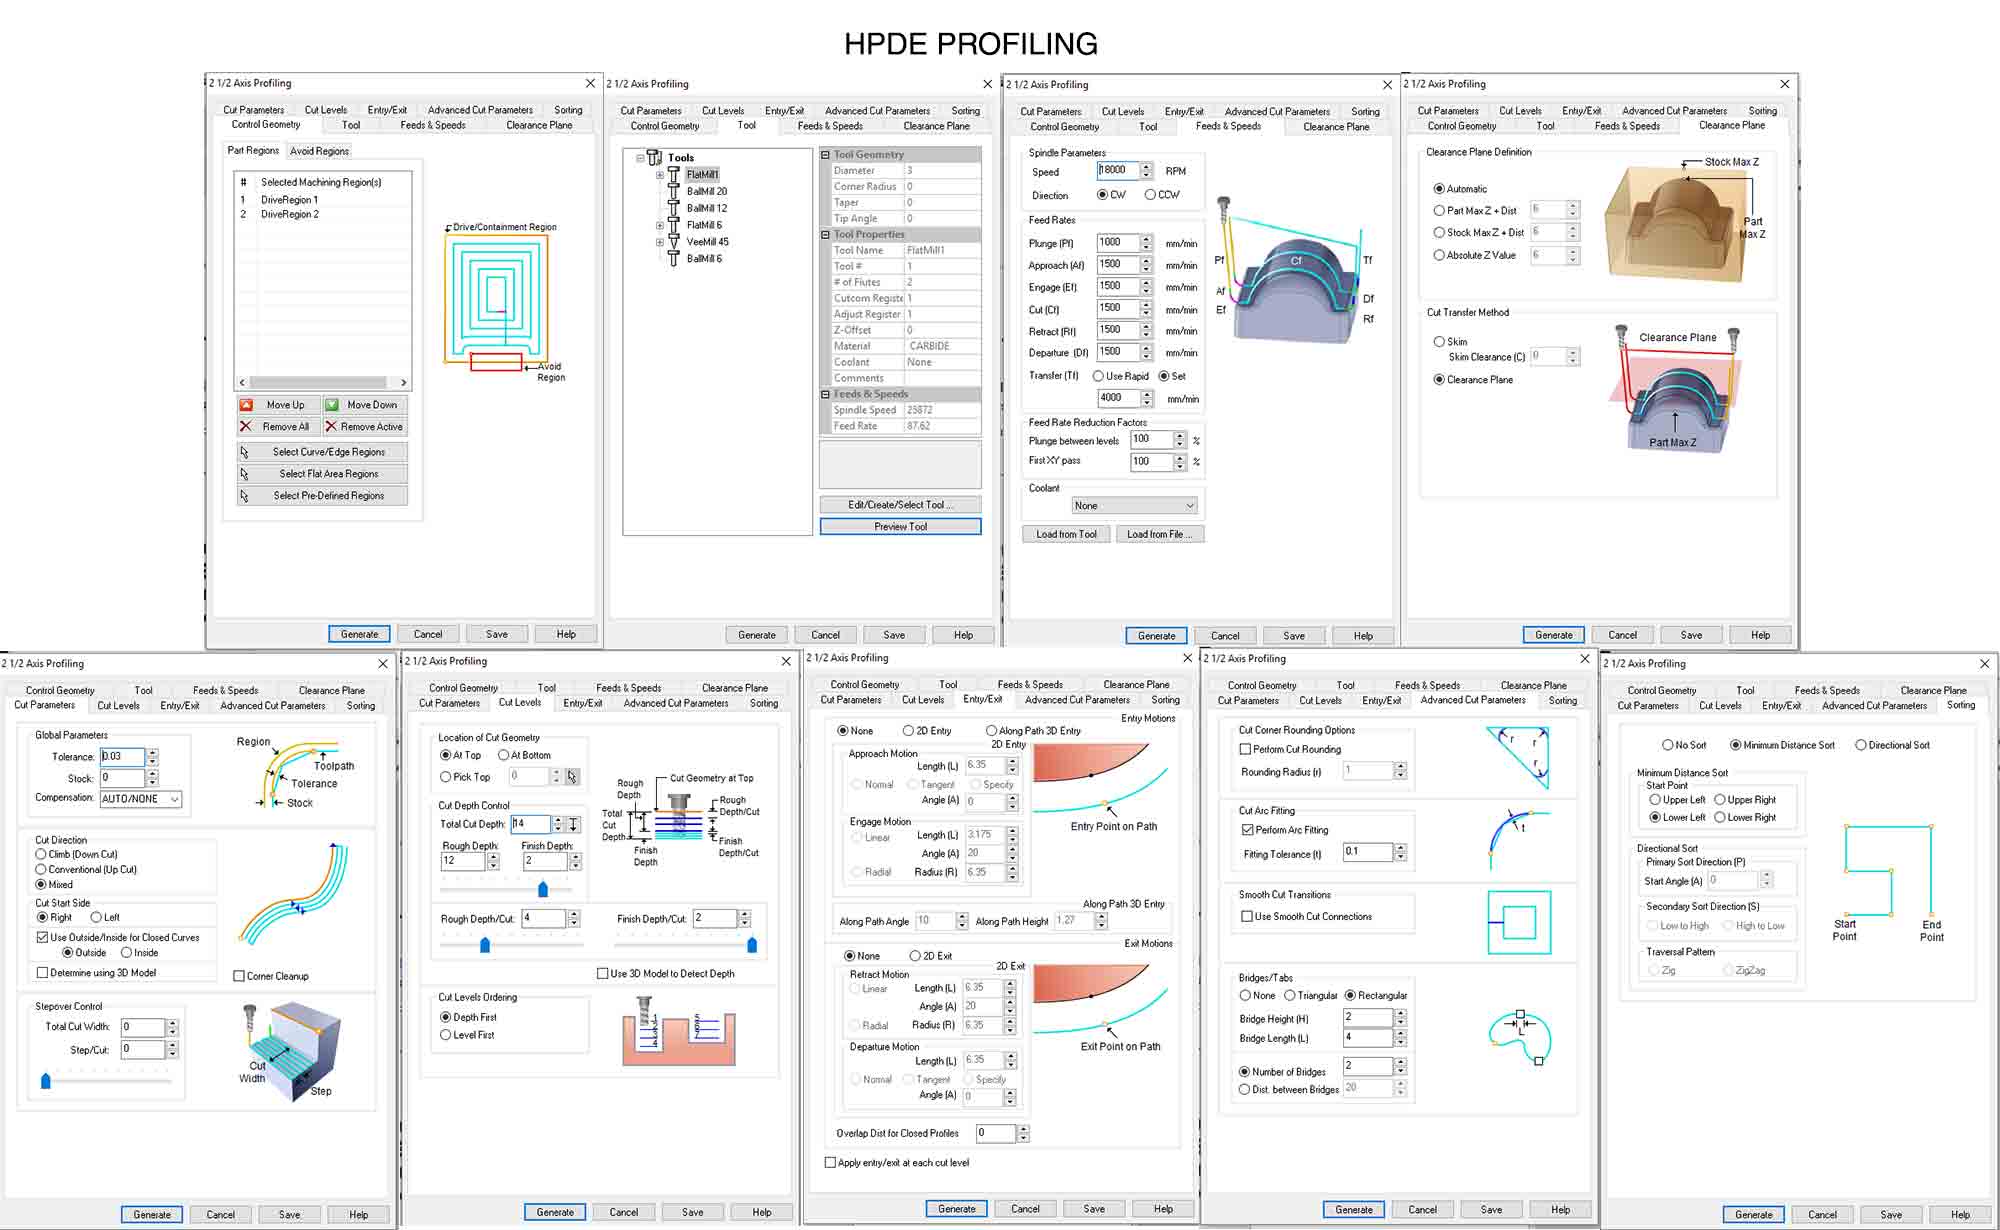
Task: Select Level First ordering
Action: tap(467, 1035)
